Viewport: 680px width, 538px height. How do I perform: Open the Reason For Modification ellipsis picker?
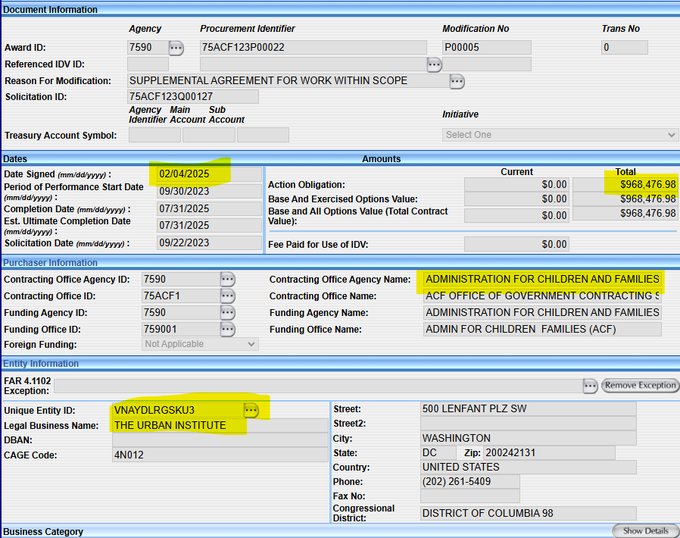[457, 80]
